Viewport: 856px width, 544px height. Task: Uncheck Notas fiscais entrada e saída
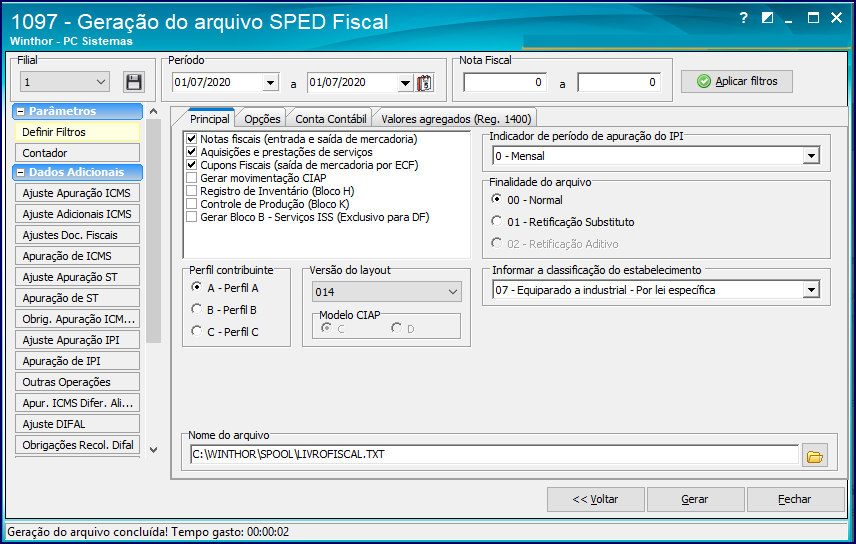[x=192, y=139]
